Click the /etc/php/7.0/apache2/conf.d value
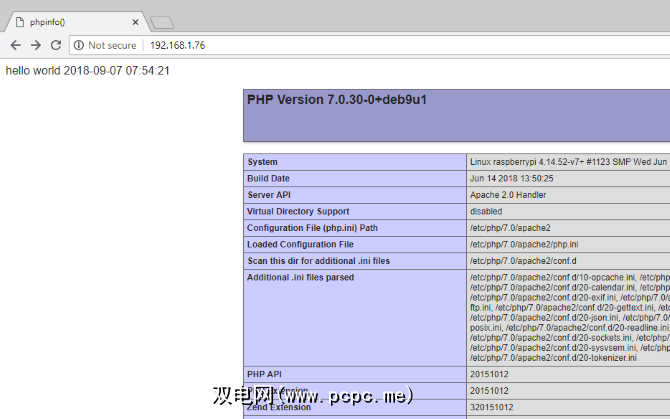The width and height of the screenshot is (670, 419). pos(523,261)
